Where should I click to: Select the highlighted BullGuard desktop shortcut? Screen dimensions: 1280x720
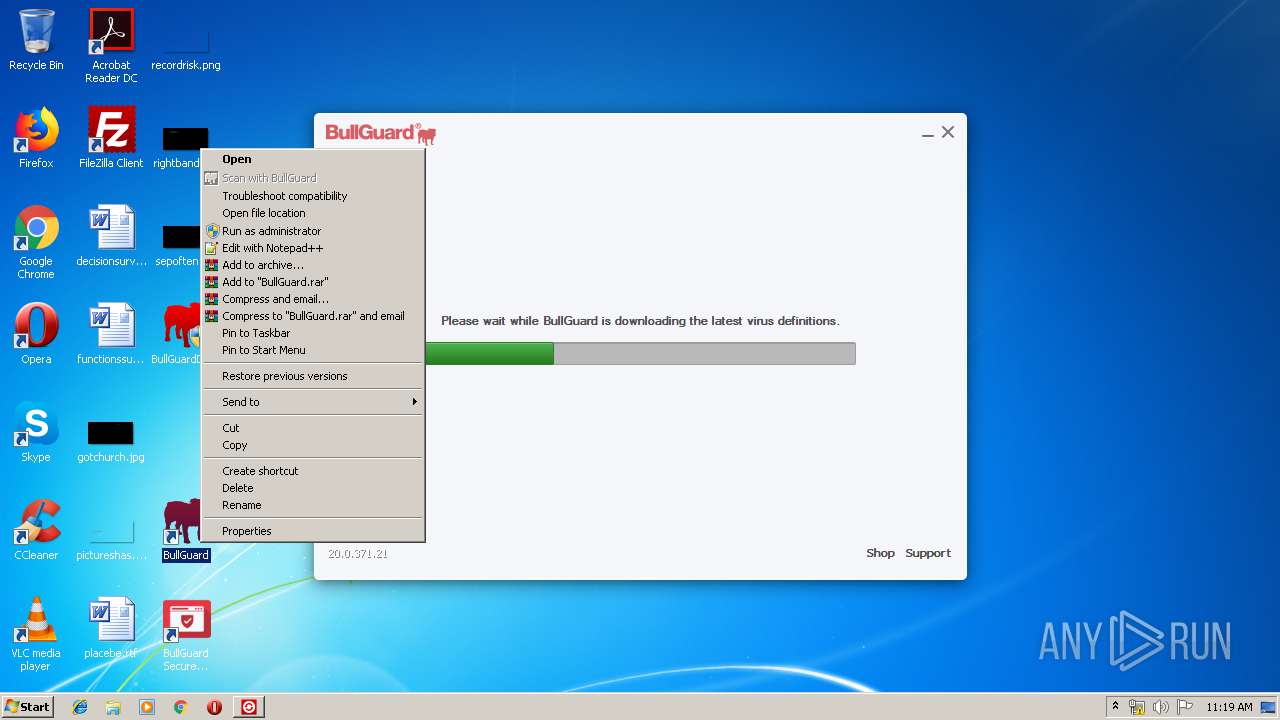[x=186, y=530]
